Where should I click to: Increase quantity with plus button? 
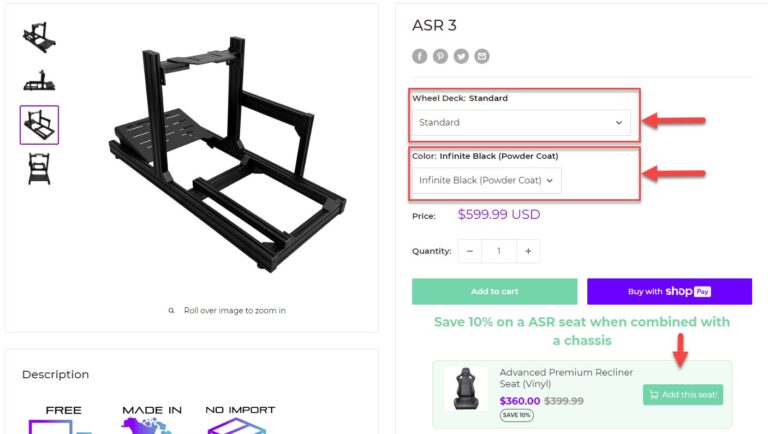(528, 251)
